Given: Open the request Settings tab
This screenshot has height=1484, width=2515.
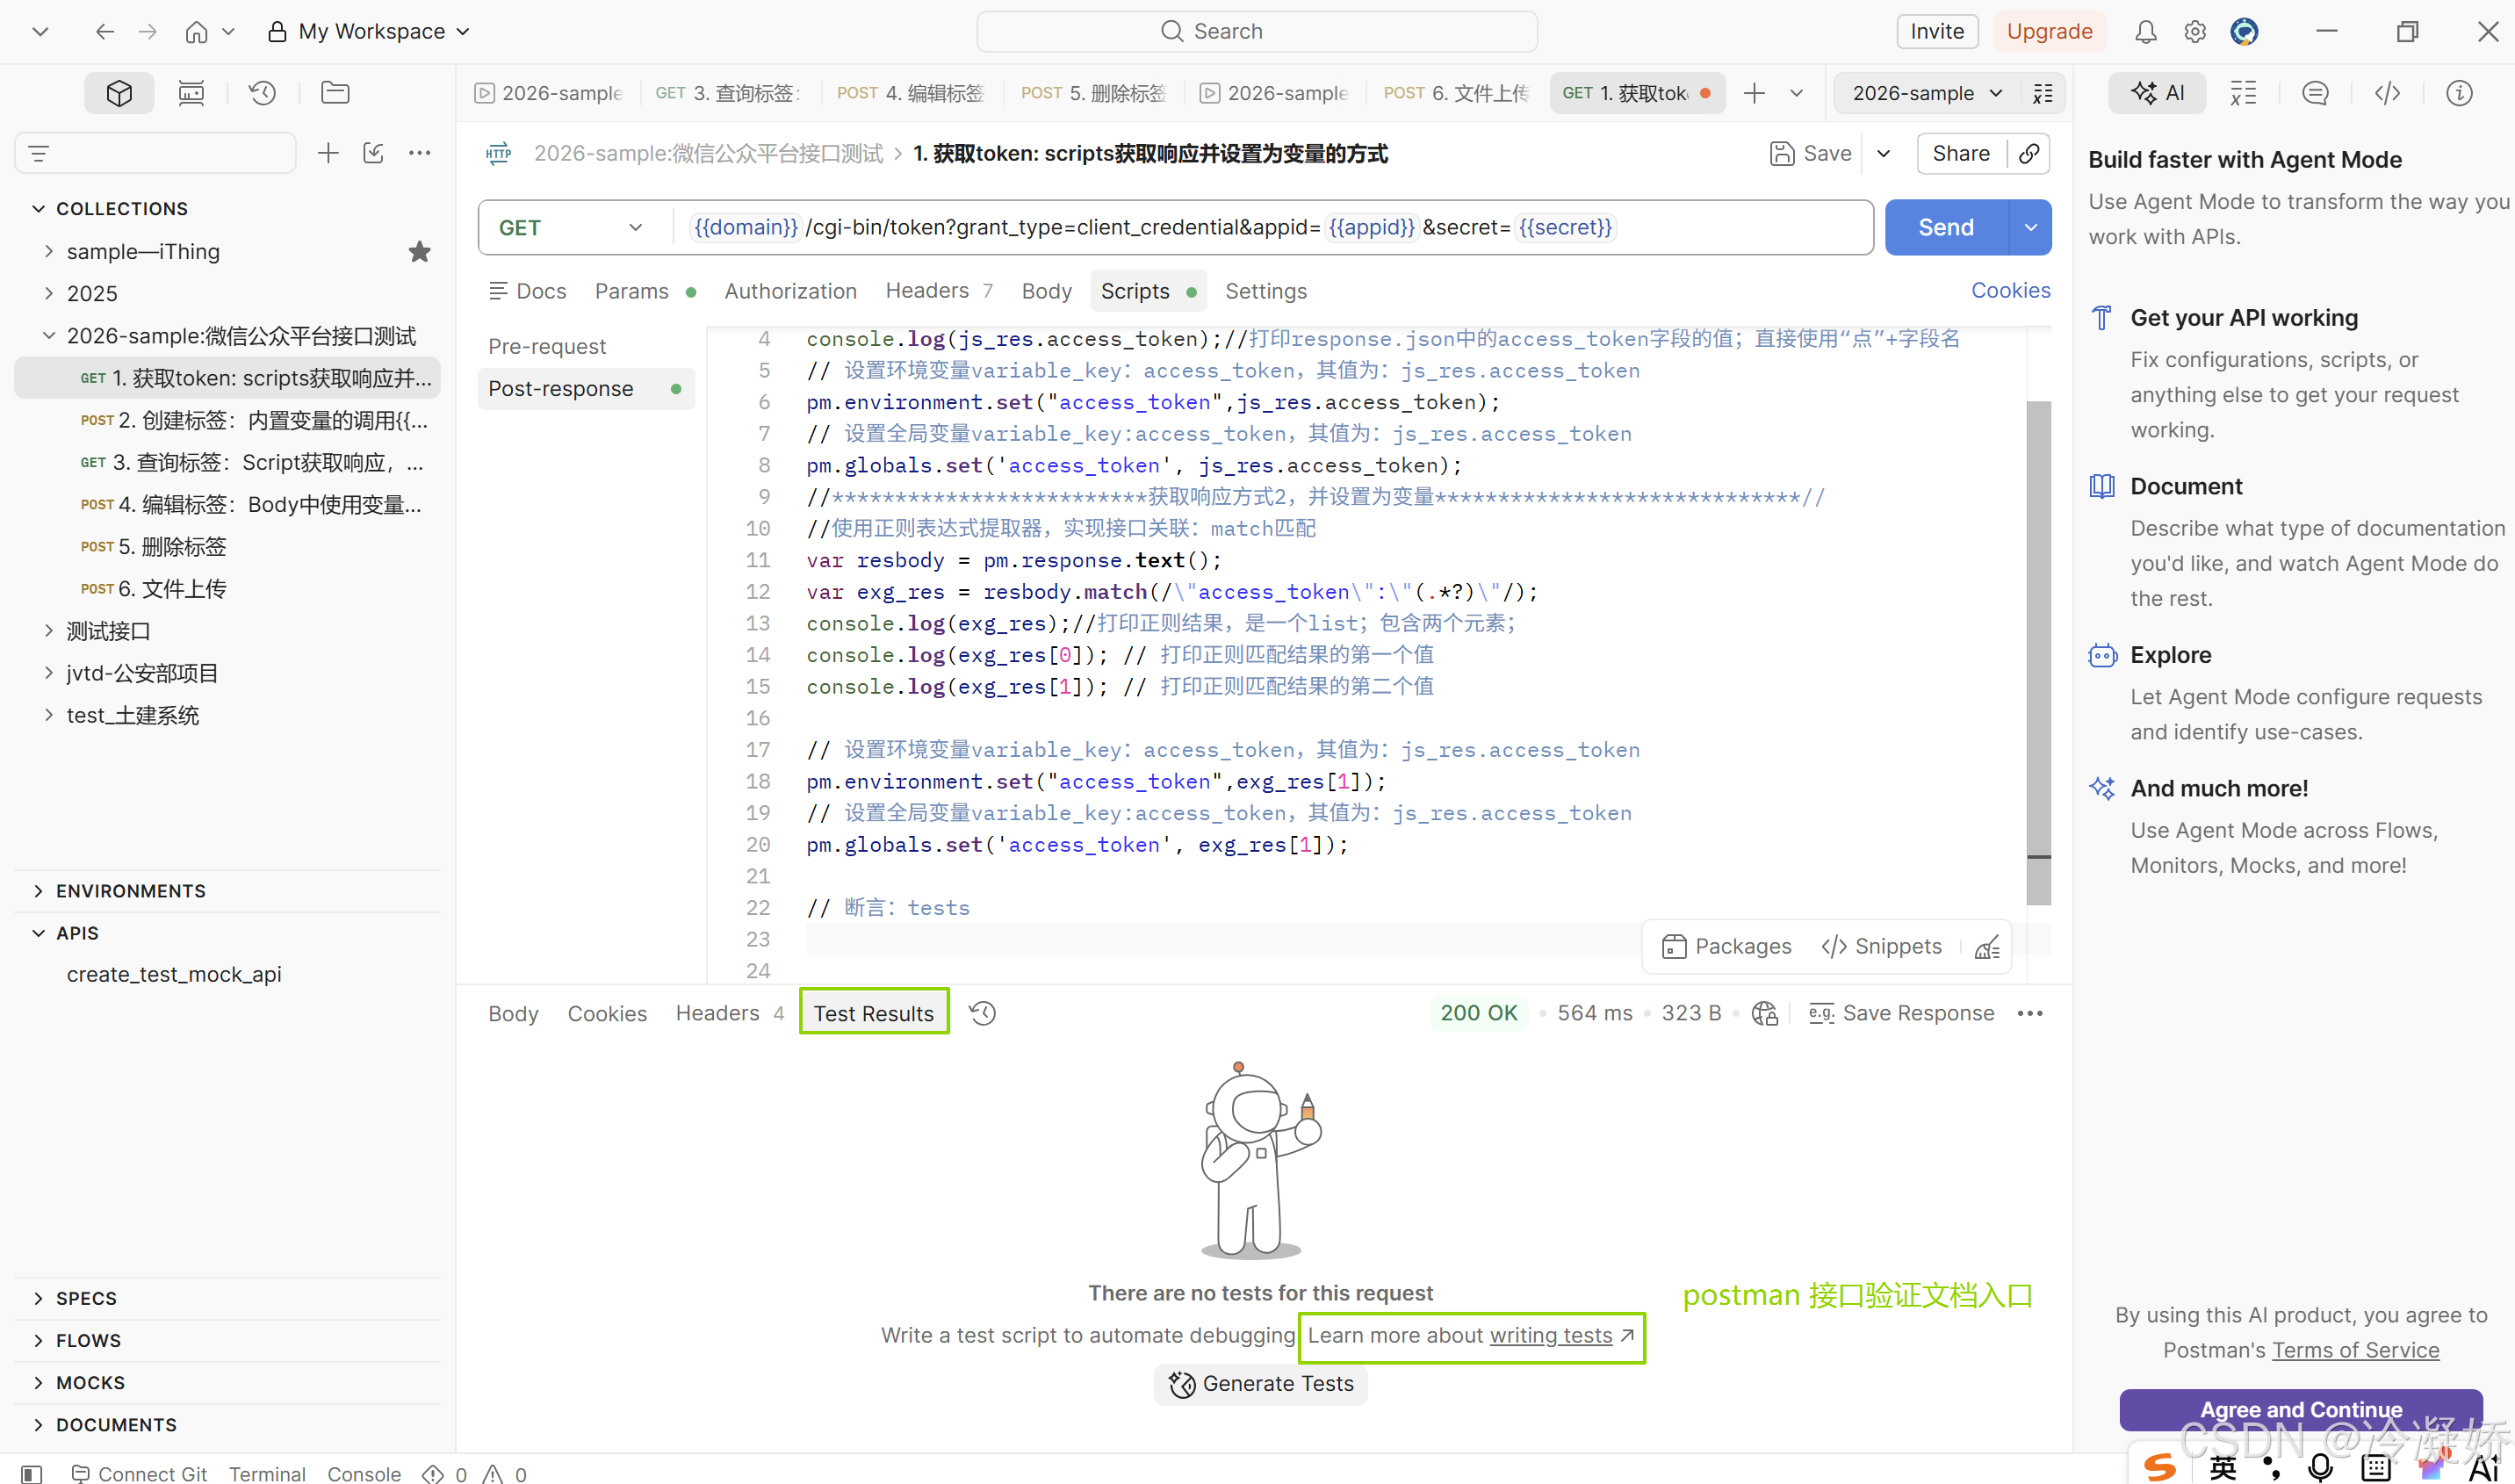Looking at the screenshot, I should (1265, 291).
